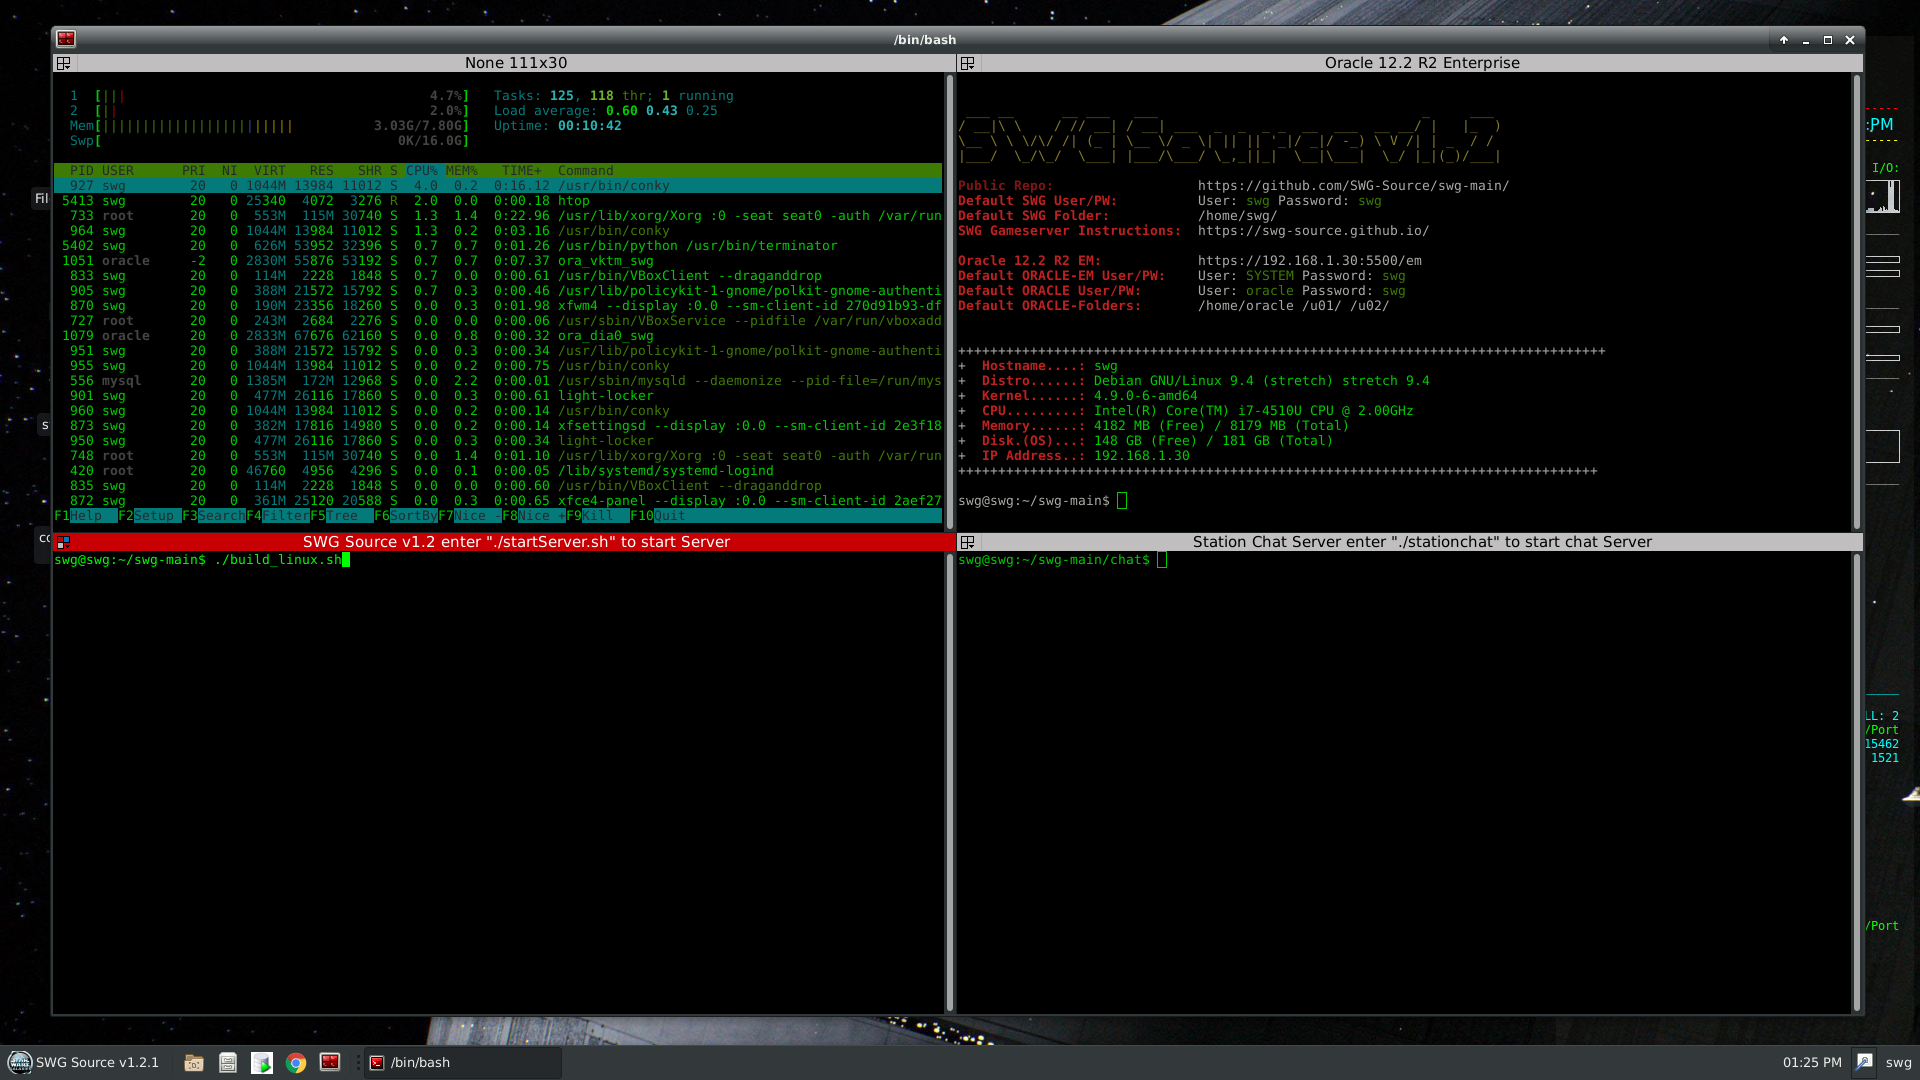Click F3Search in htop footer
The height and width of the screenshot is (1080, 1920).
pyautogui.click(x=214, y=516)
